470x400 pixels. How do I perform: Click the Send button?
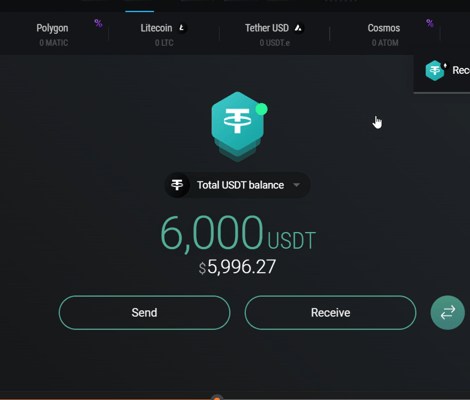tap(144, 313)
